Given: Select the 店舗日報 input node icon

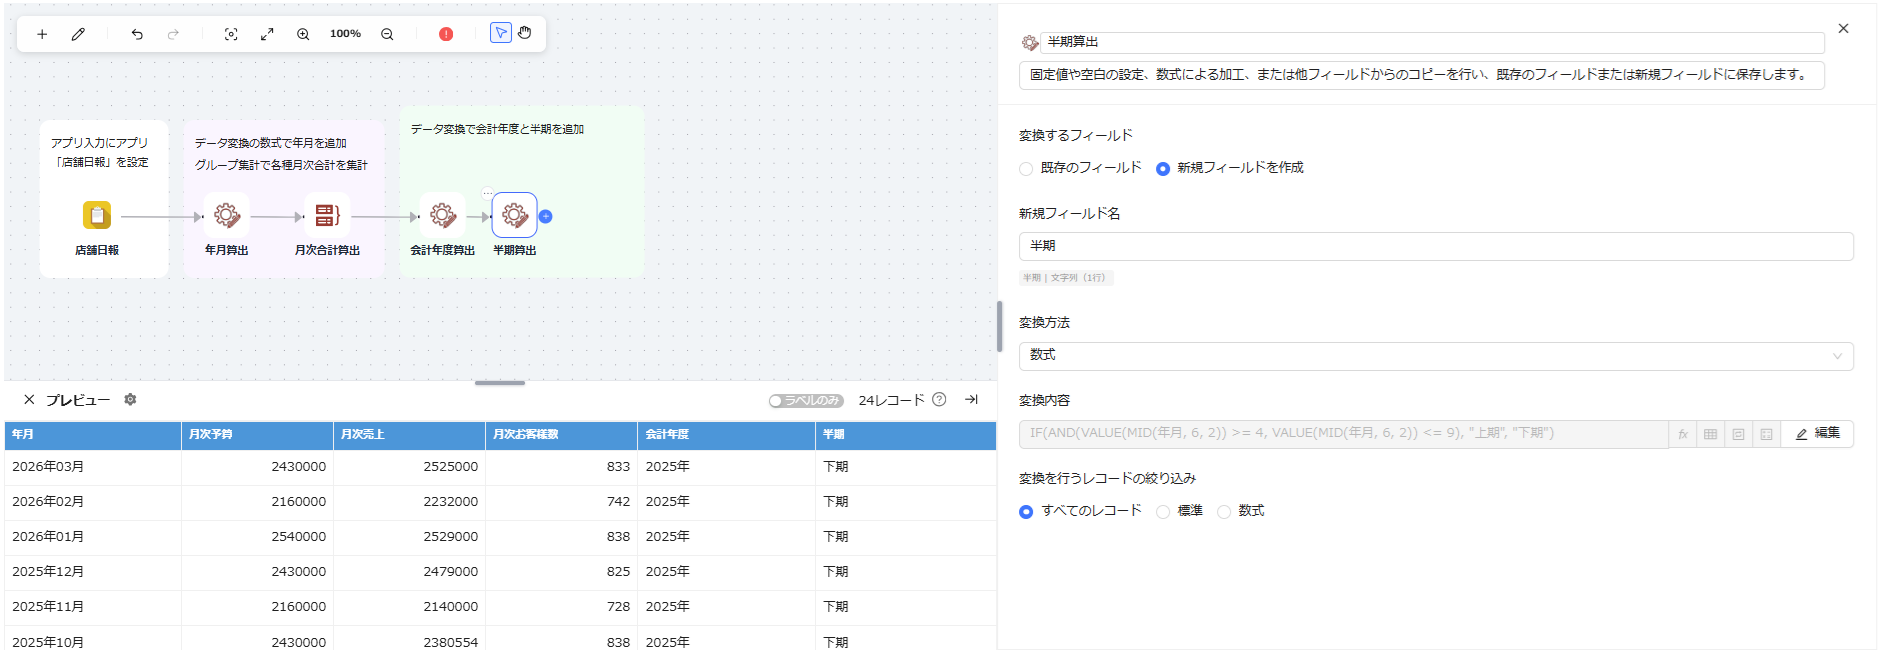Looking at the screenshot, I should 97,215.
